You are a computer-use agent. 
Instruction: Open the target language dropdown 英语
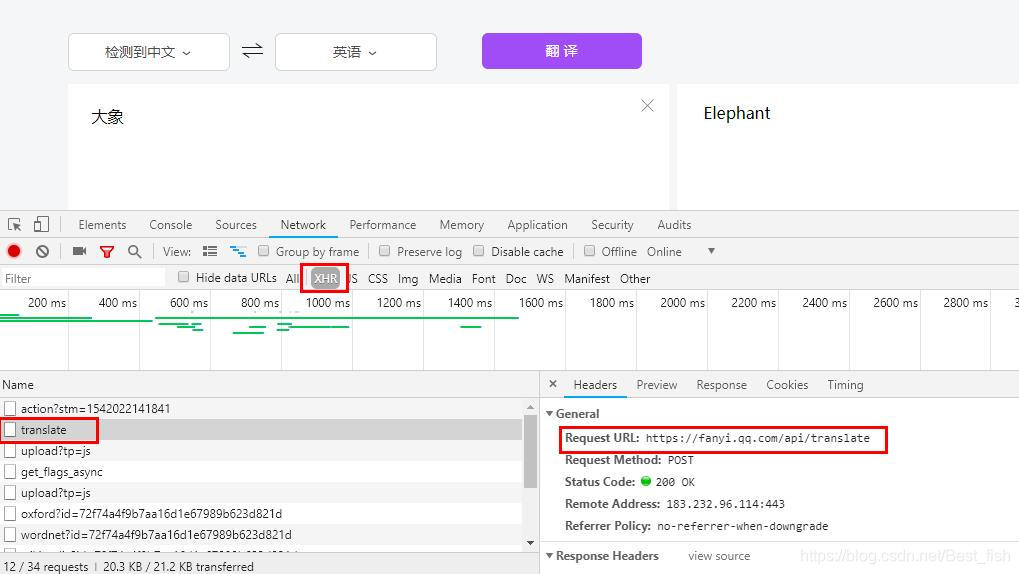pos(355,52)
